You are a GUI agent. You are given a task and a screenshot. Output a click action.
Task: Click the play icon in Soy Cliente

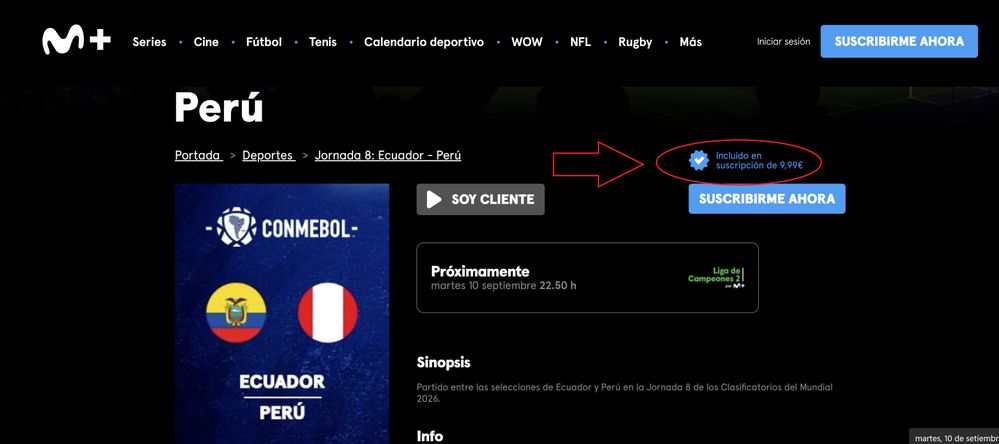pos(434,199)
